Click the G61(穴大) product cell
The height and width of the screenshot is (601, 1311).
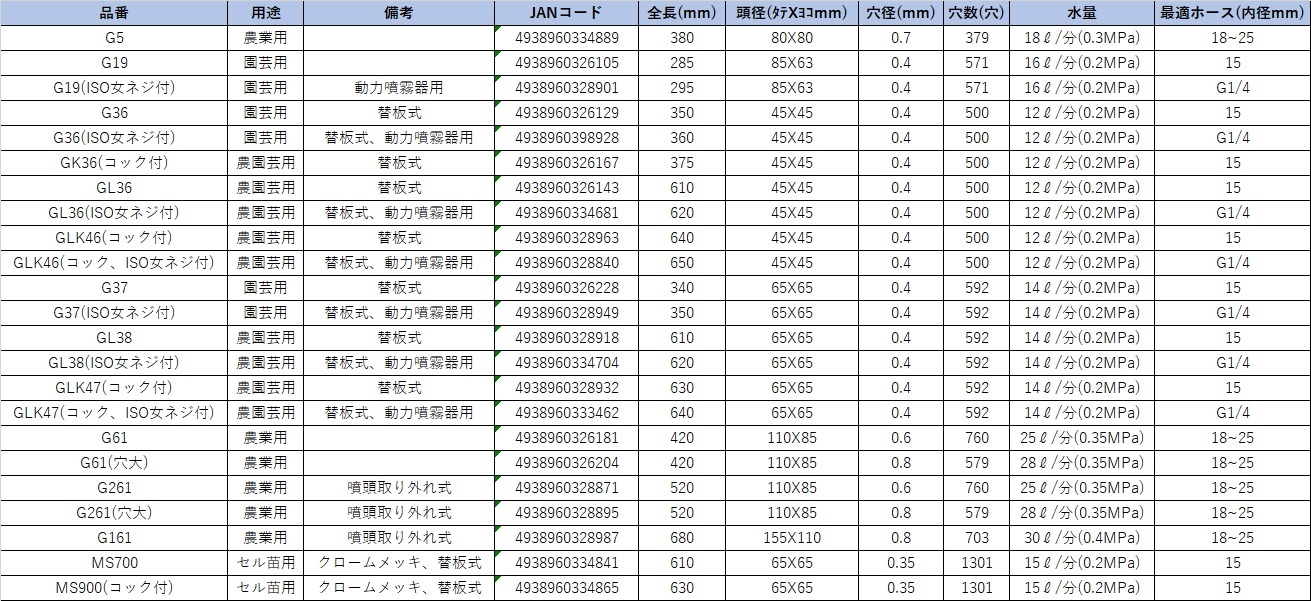pos(114,463)
